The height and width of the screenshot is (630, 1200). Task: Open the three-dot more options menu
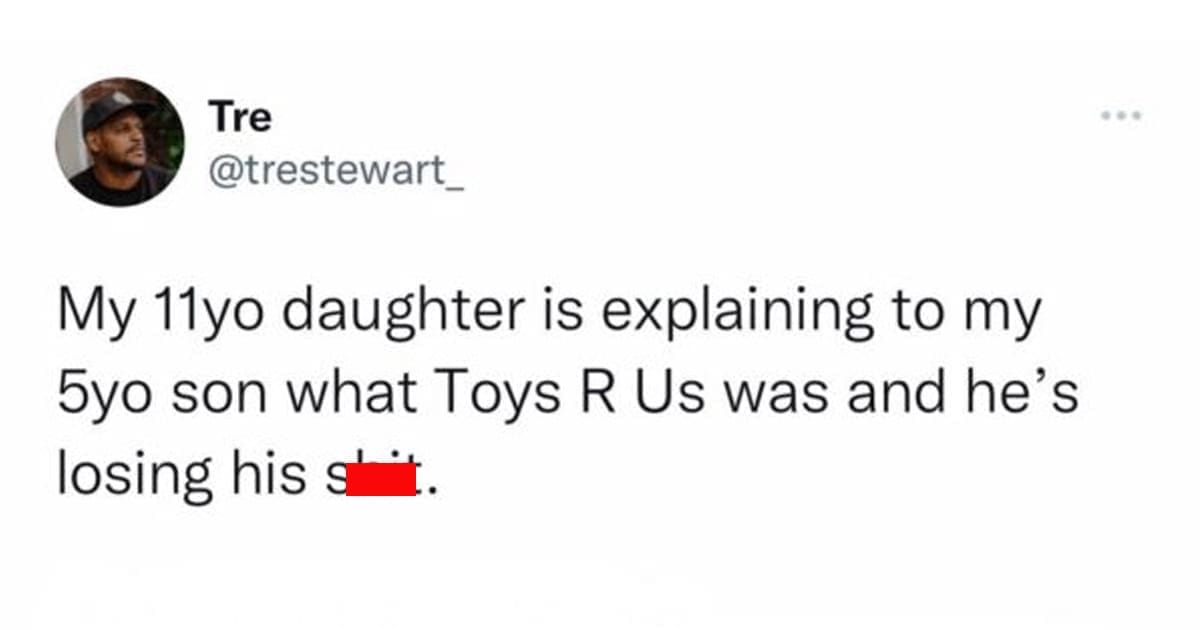point(1120,116)
